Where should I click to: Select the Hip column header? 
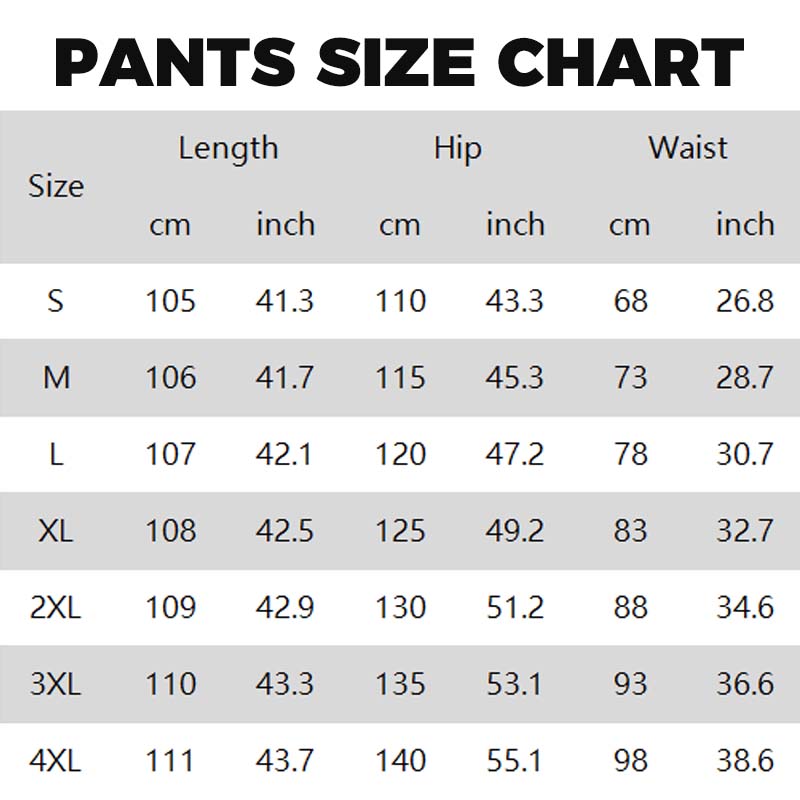(457, 149)
